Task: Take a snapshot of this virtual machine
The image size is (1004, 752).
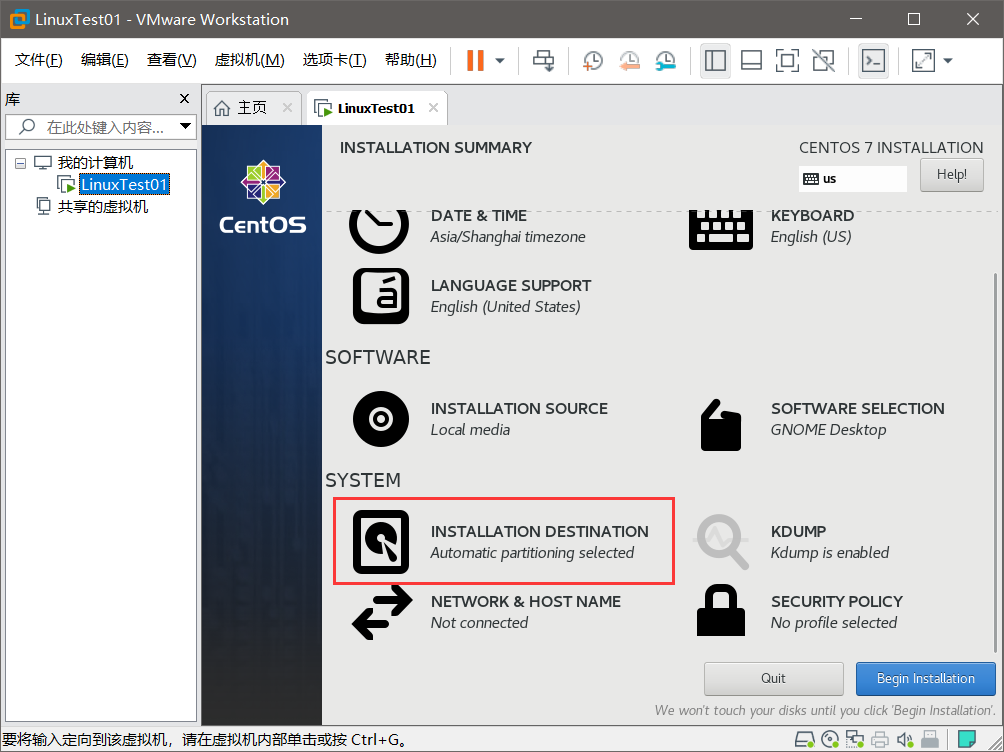Action: tap(593, 61)
